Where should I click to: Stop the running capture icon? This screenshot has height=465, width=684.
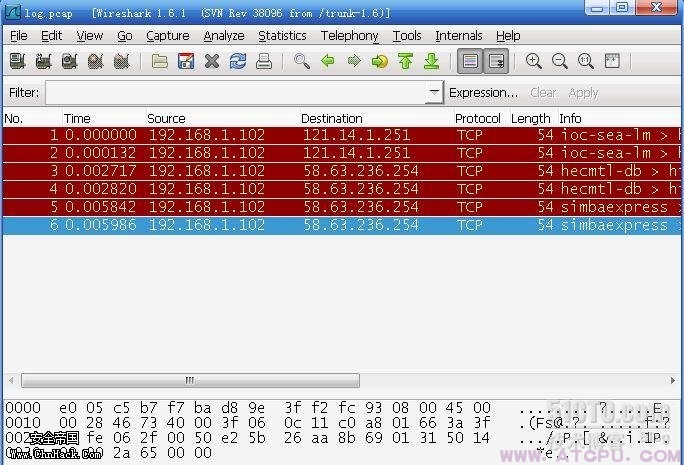click(96, 61)
